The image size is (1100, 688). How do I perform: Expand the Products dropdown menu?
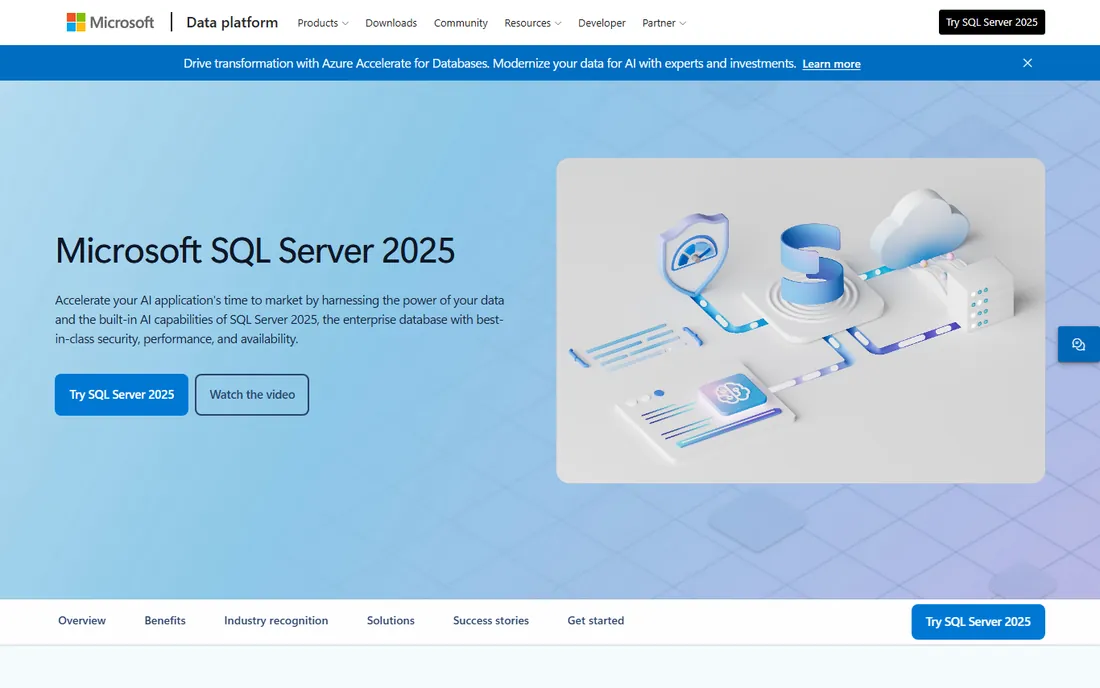323,23
